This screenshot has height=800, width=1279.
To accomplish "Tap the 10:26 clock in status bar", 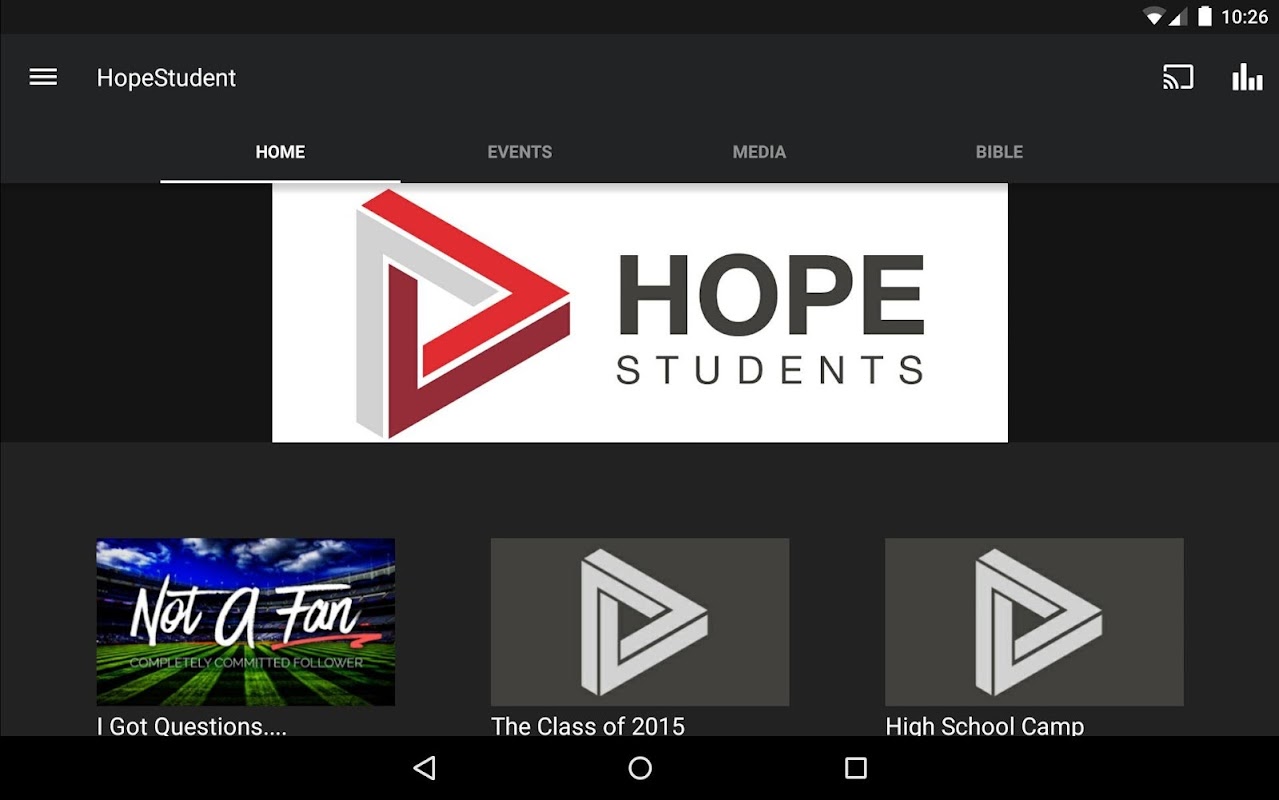I will click(1244, 17).
